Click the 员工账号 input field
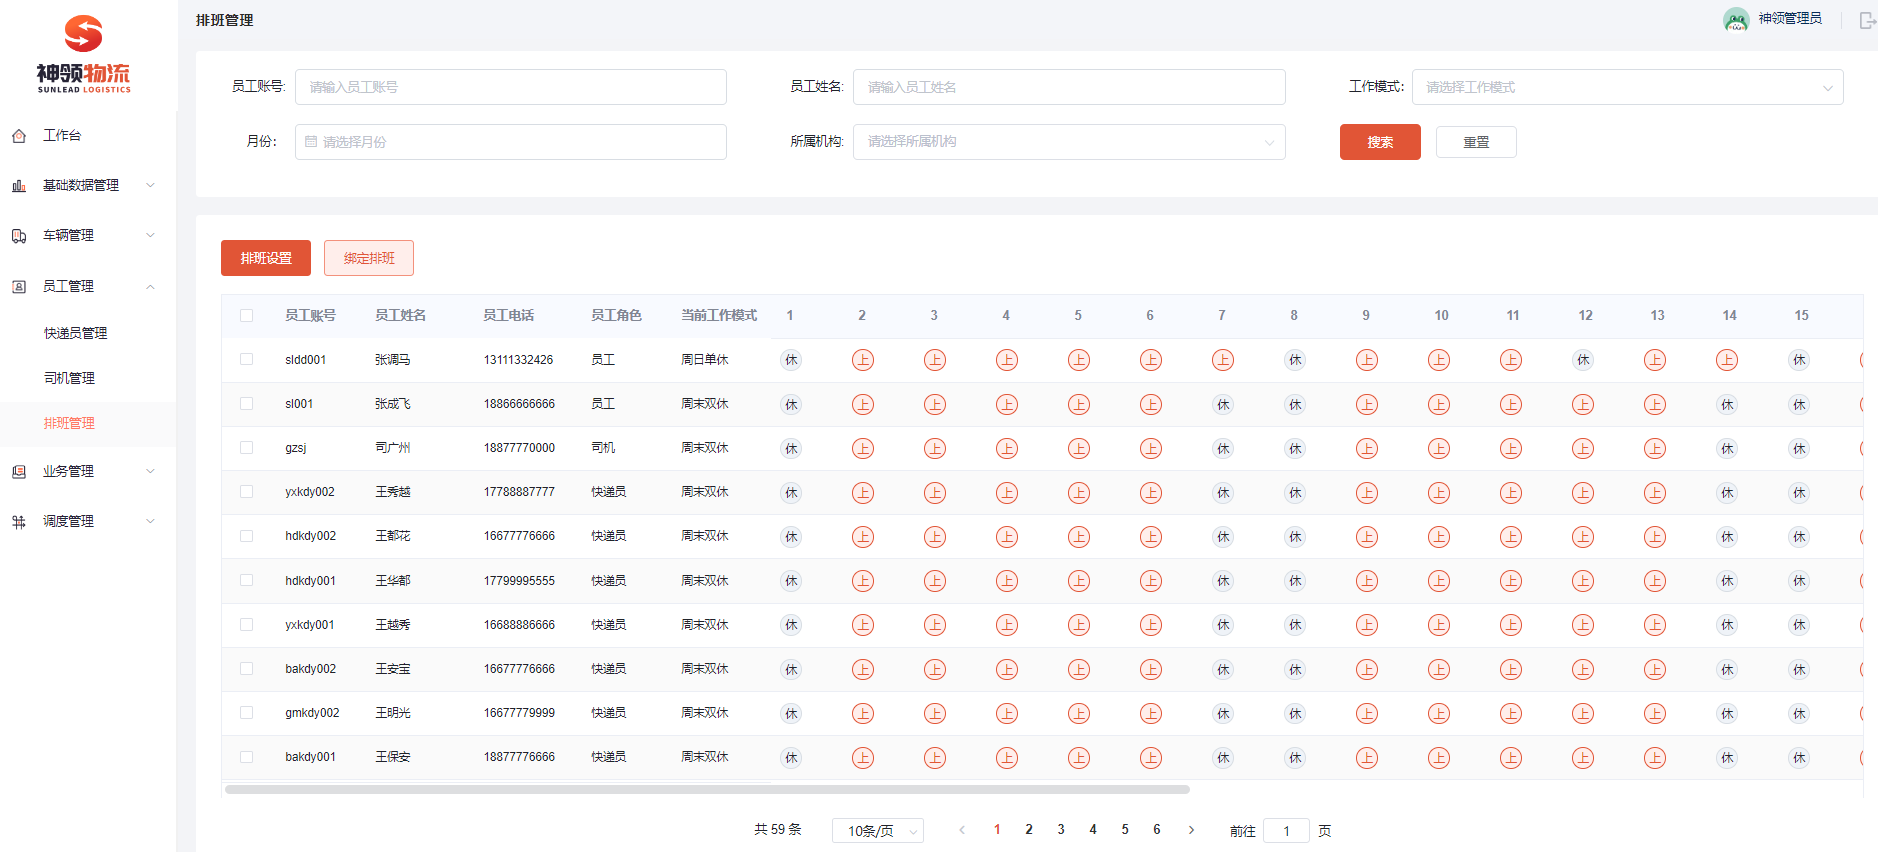 [x=510, y=87]
